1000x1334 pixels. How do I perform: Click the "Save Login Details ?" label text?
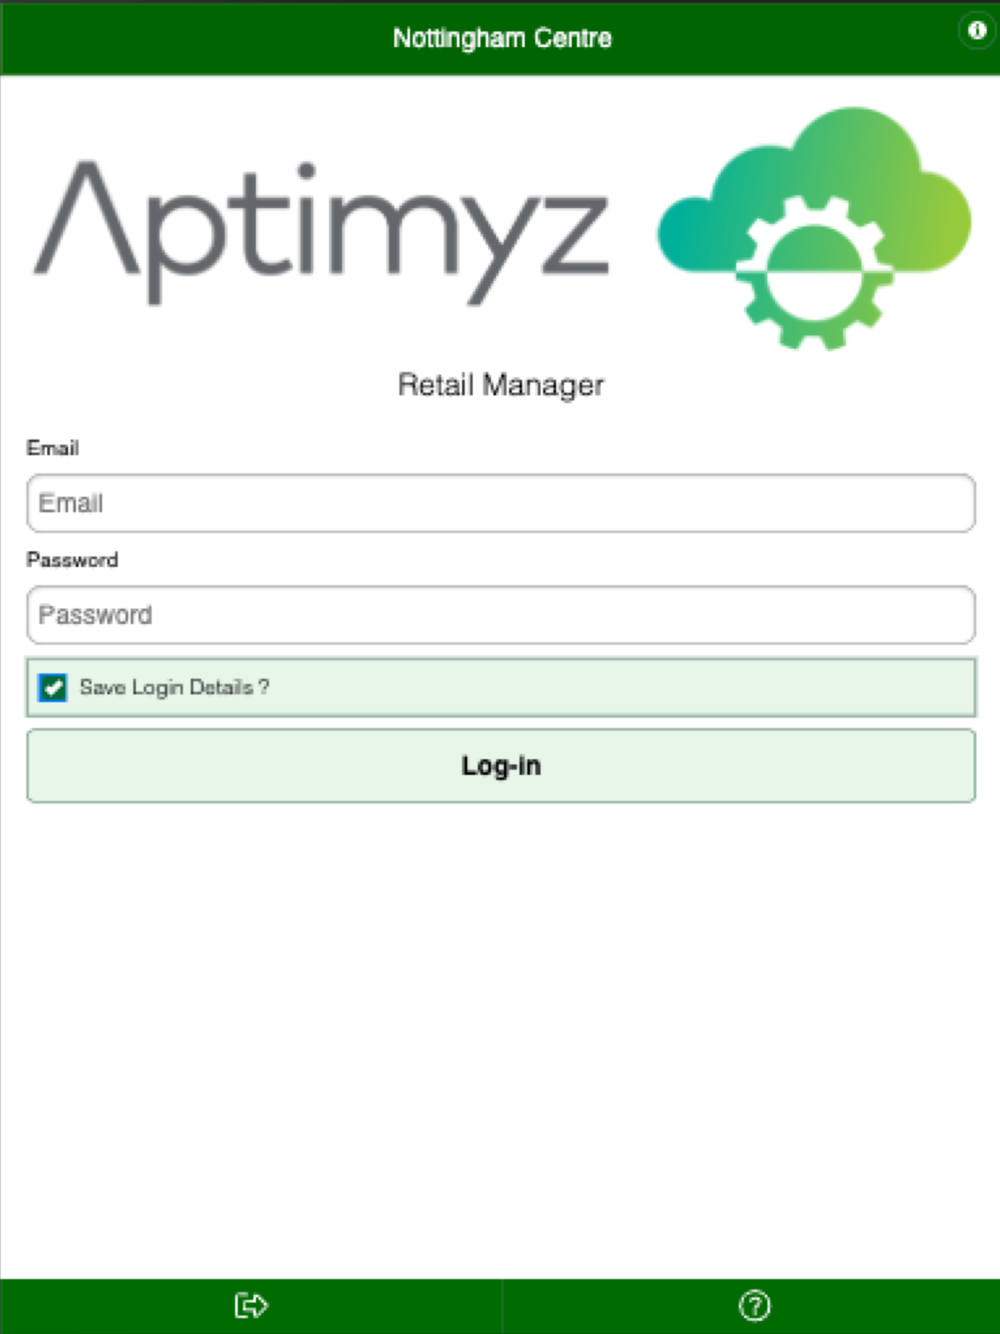pyautogui.click(x=174, y=687)
